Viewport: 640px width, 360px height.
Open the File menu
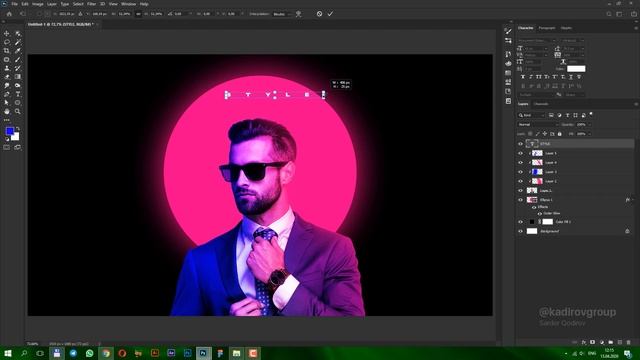[x=14, y=4]
